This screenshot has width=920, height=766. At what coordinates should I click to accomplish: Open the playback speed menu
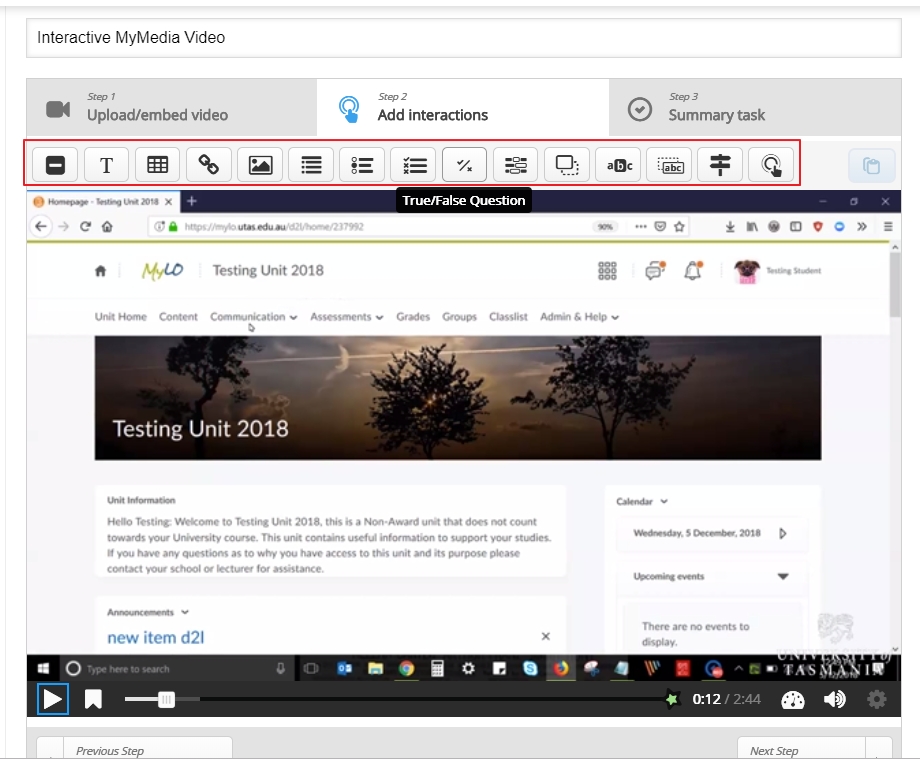point(793,699)
